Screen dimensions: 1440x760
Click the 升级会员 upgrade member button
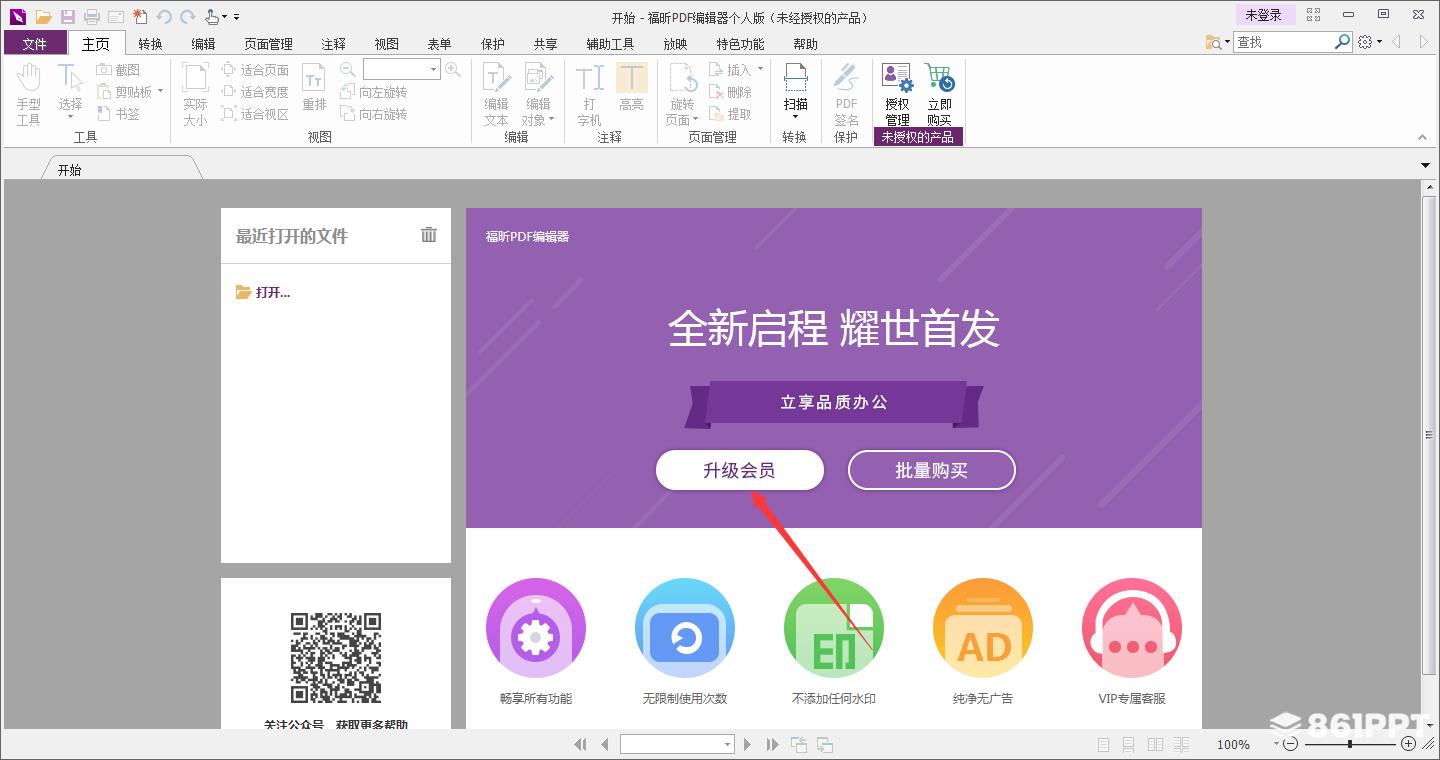(739, 470)
